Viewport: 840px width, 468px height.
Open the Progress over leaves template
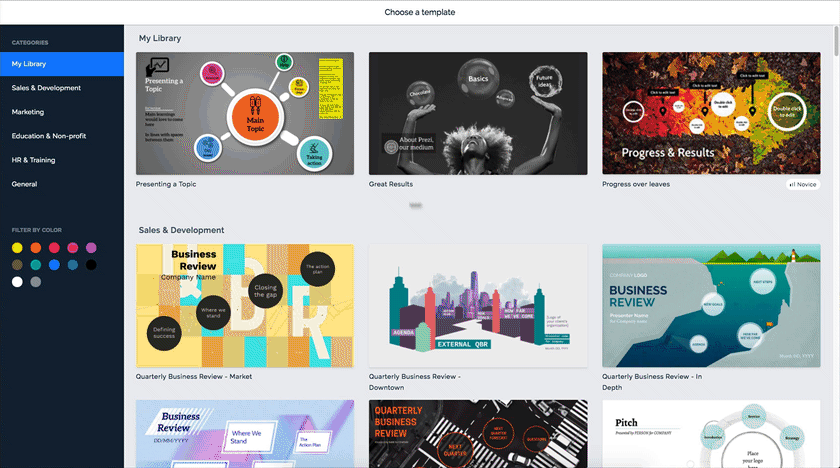(x=711, y=113)
